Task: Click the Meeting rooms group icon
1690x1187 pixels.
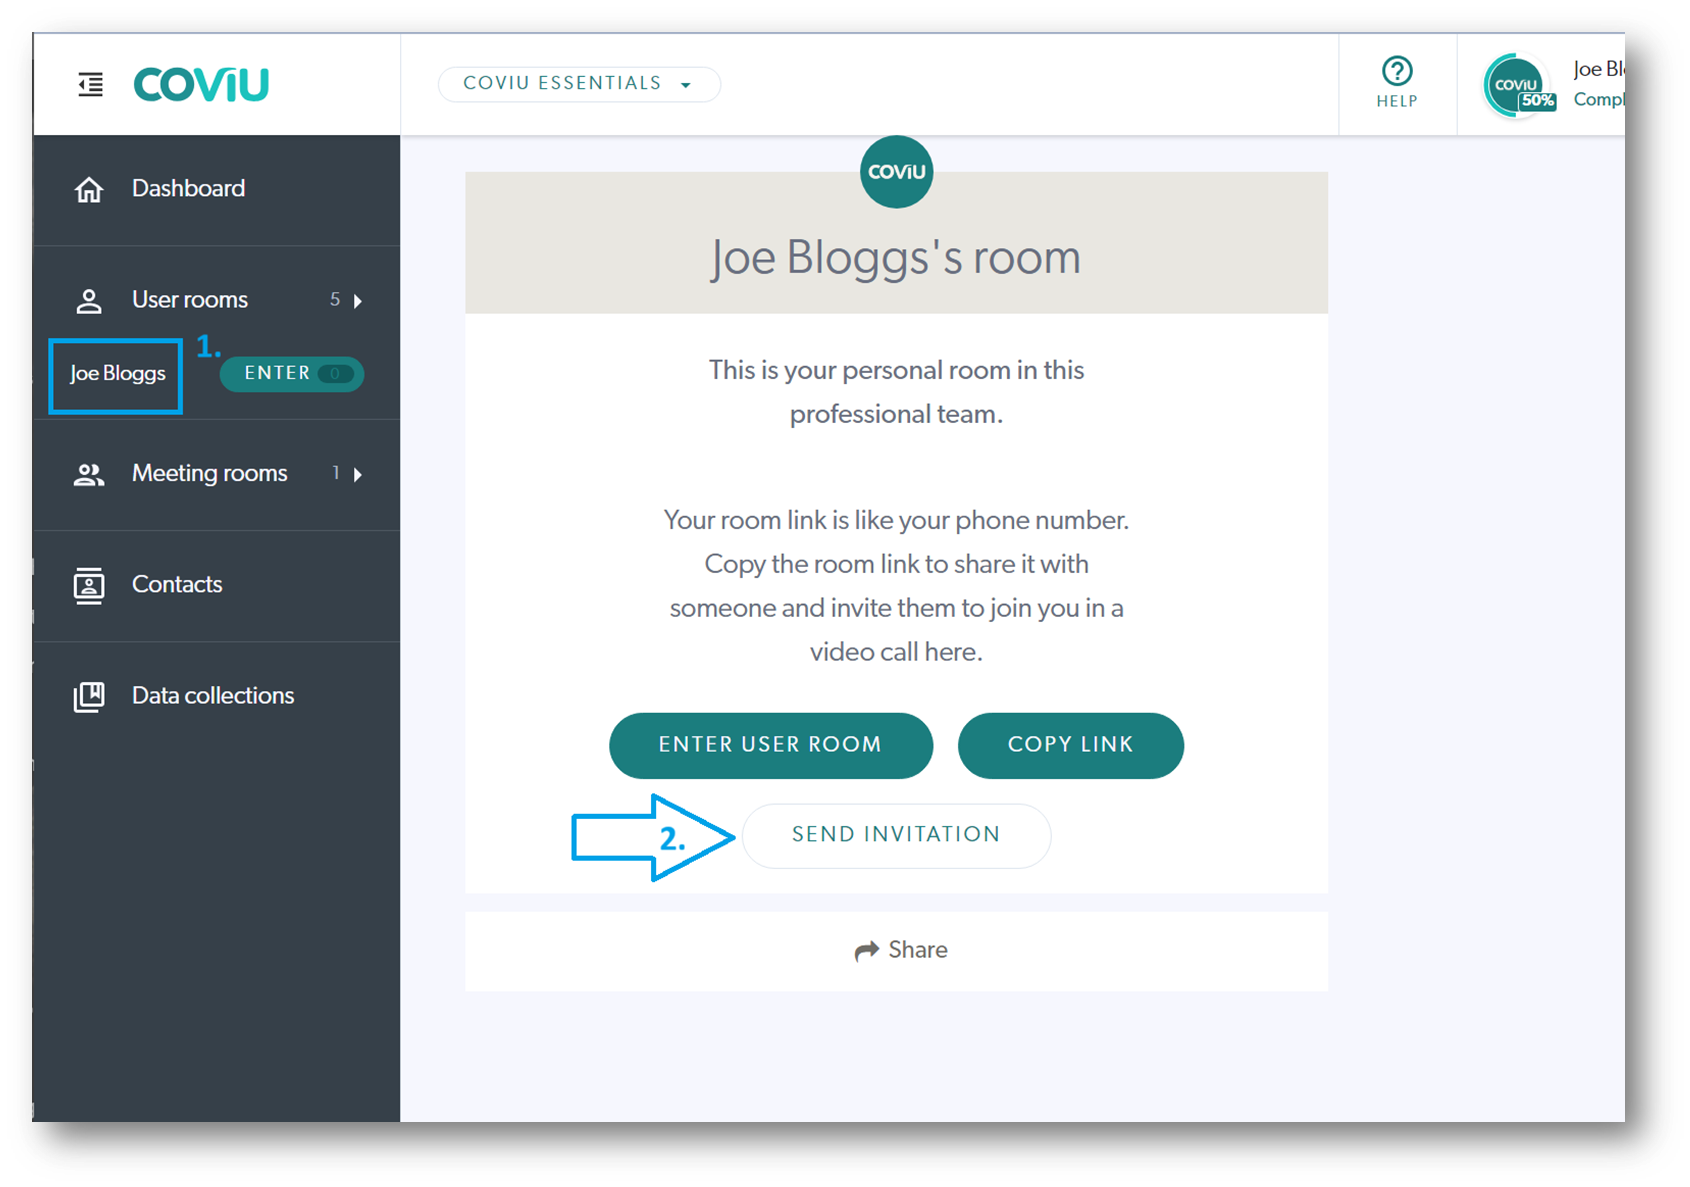Action: [x=89, y=474]
